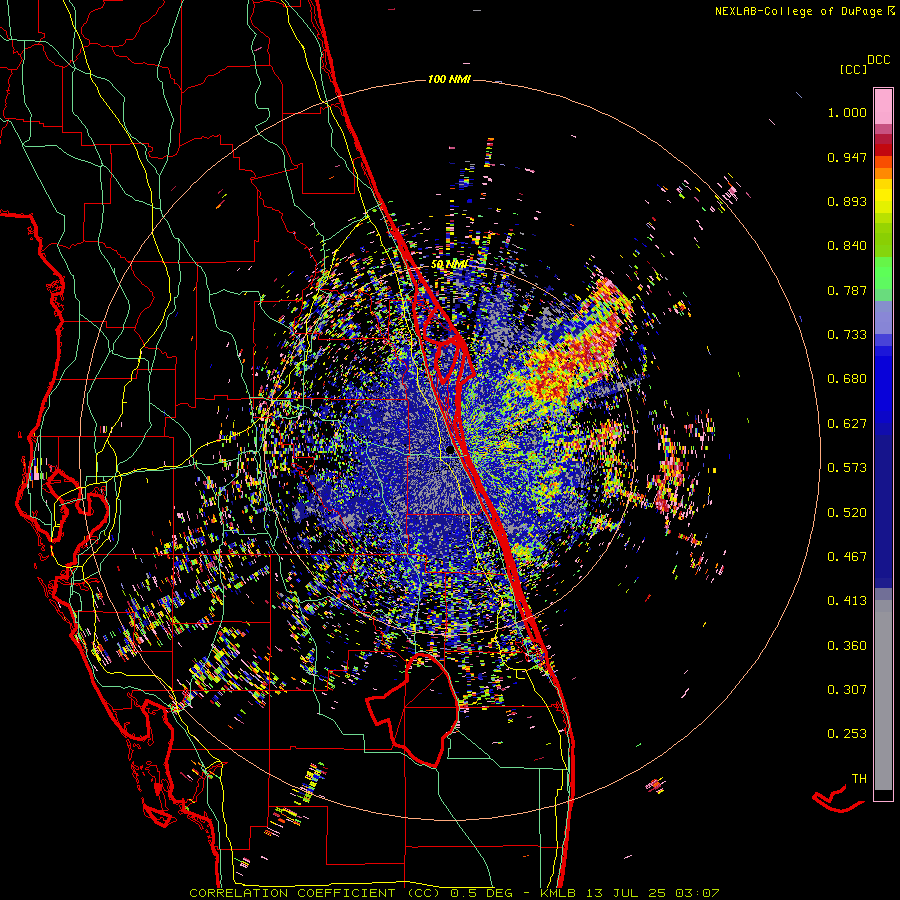Viewport: 900px width, 900px height.
Task: Click the 0.947 scale label
Action: [x=847, y=157]
